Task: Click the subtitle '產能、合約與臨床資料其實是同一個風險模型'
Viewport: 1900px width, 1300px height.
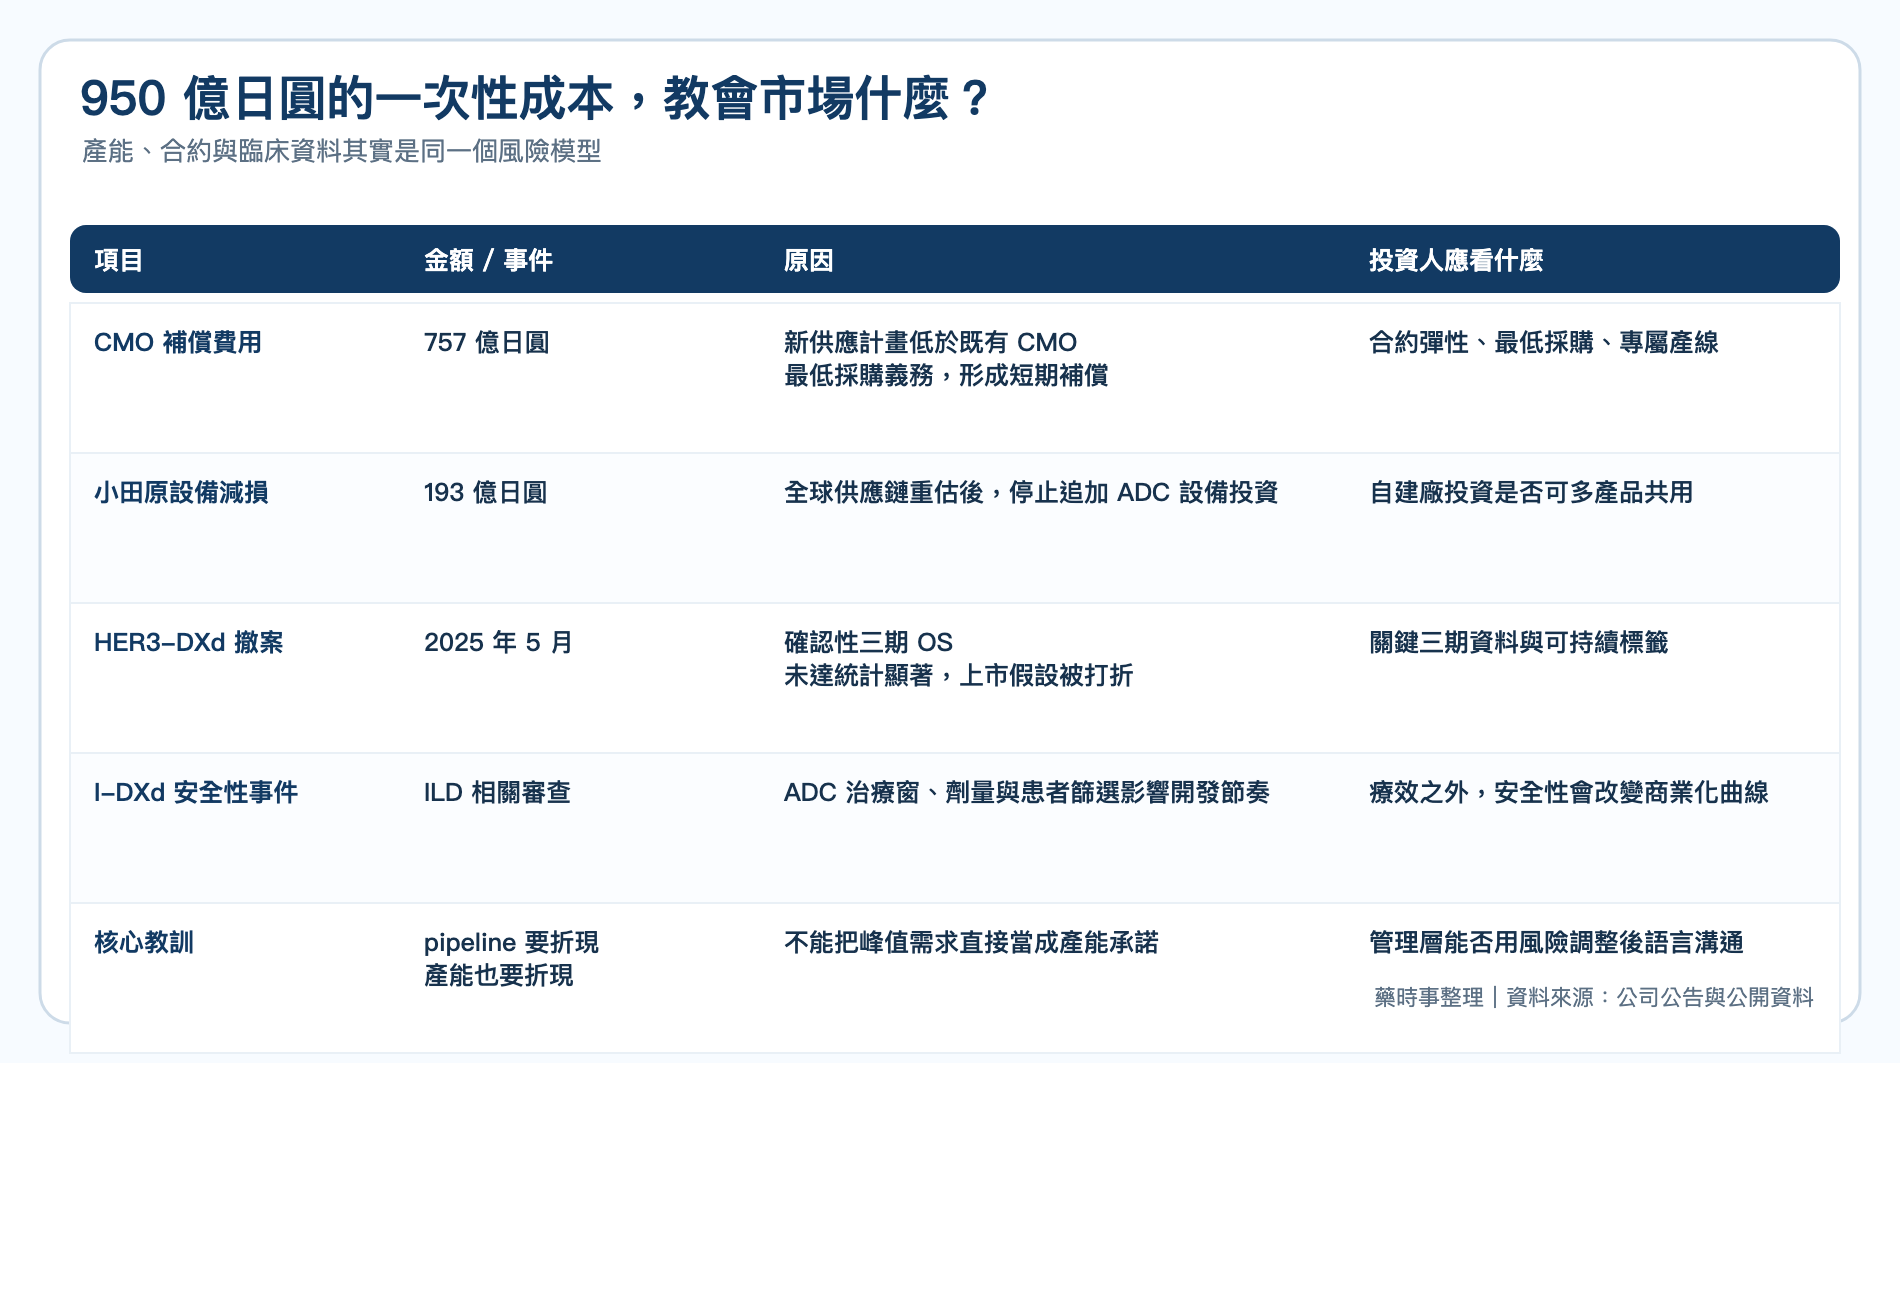Action: tap(341, 151)
